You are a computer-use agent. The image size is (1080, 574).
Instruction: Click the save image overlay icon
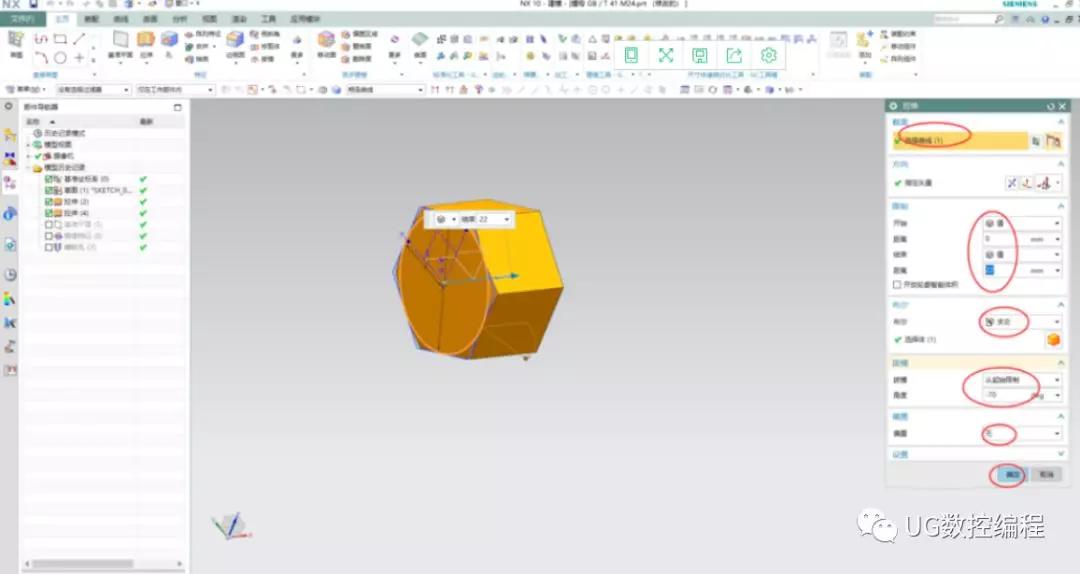coord(700,55)
